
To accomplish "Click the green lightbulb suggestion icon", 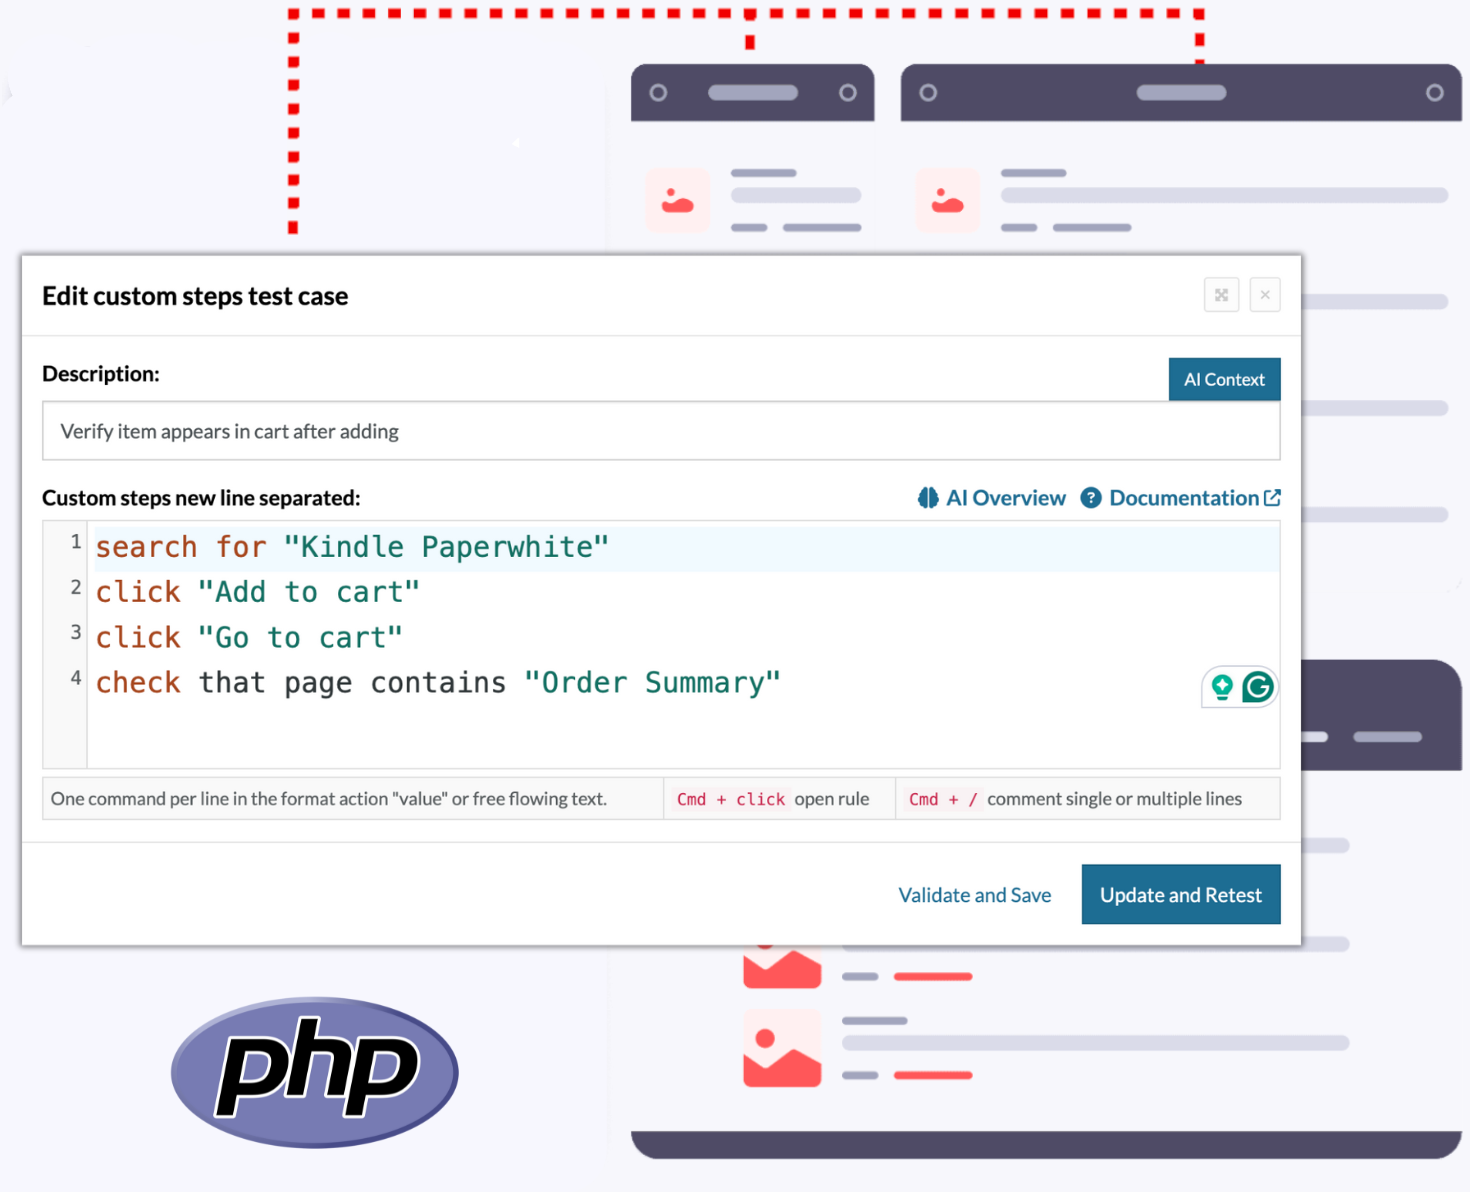I will 1221,687.
